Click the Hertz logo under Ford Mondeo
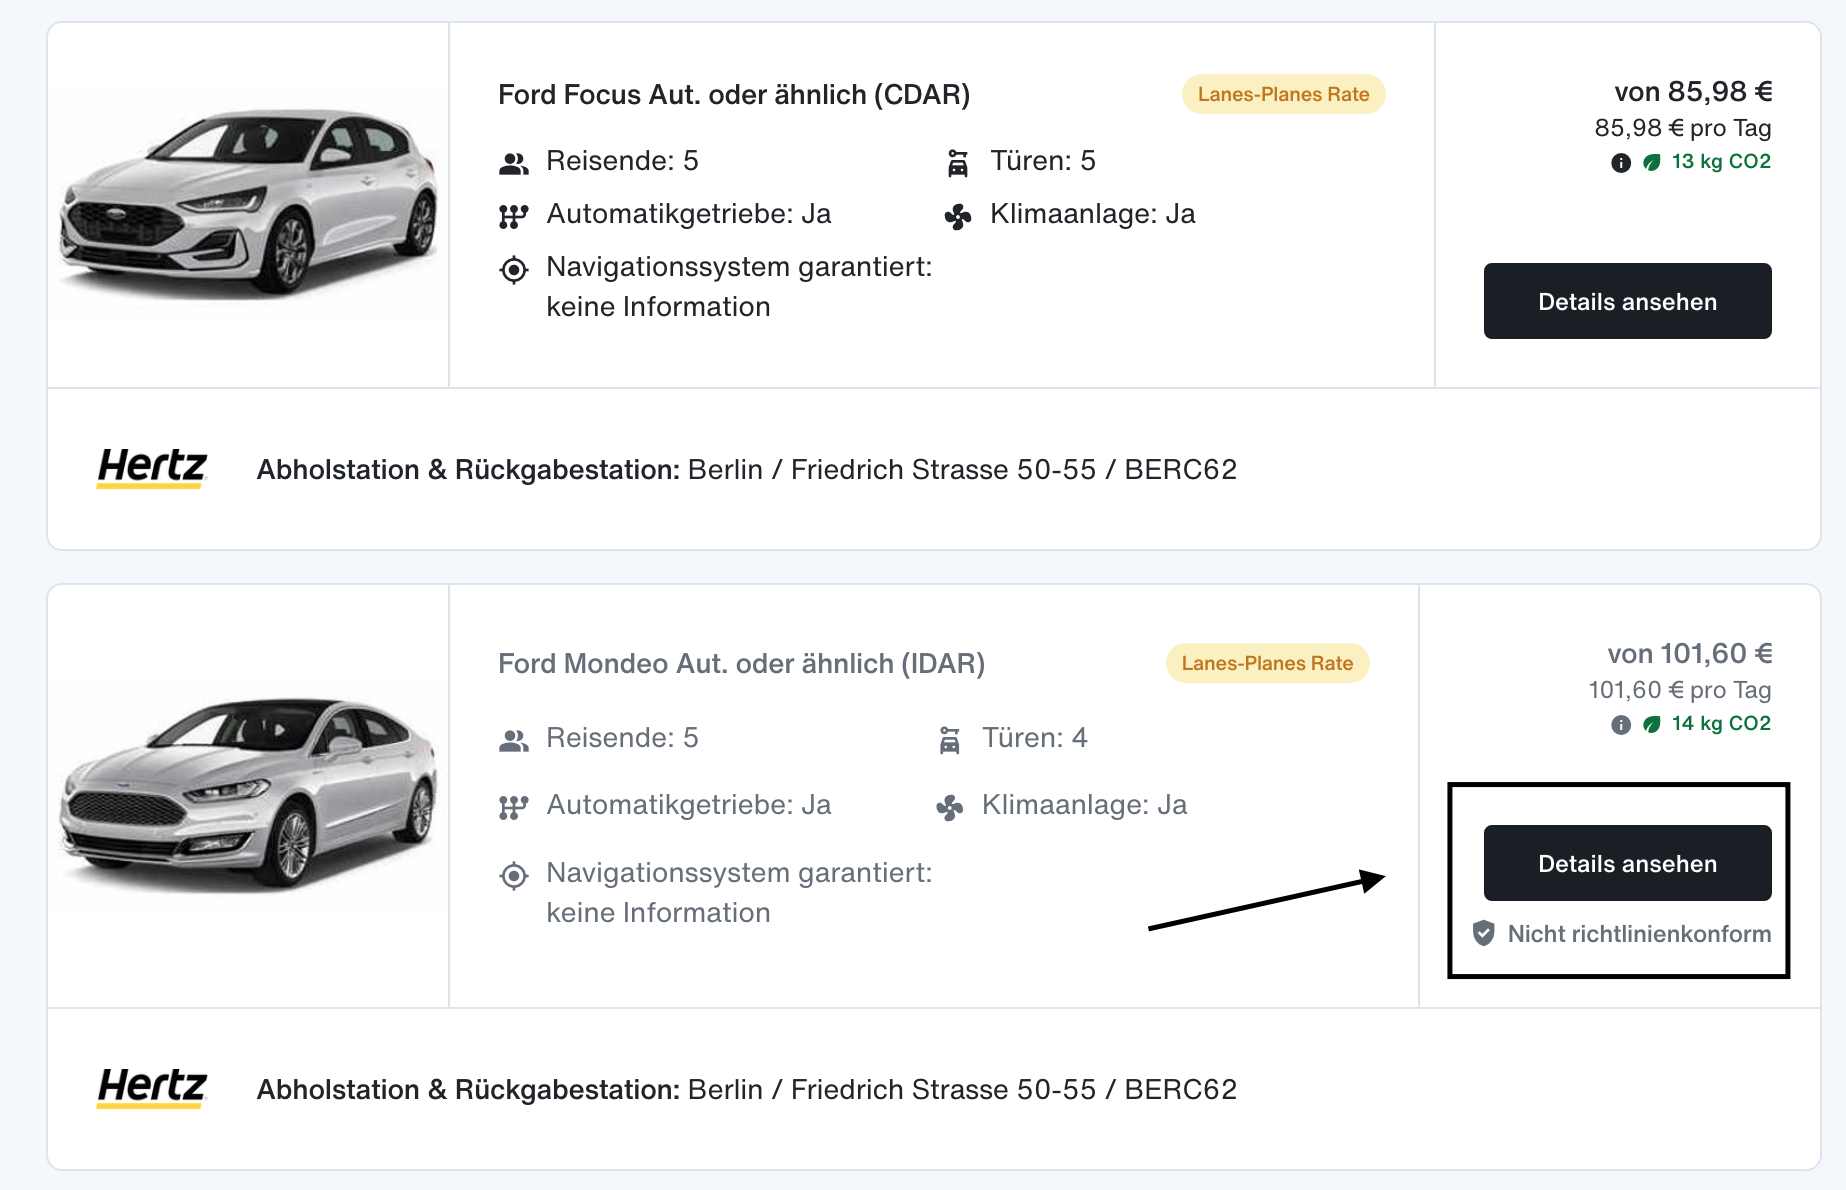The width and height of the screenshot is (1846, 1190). point(152,1088)
